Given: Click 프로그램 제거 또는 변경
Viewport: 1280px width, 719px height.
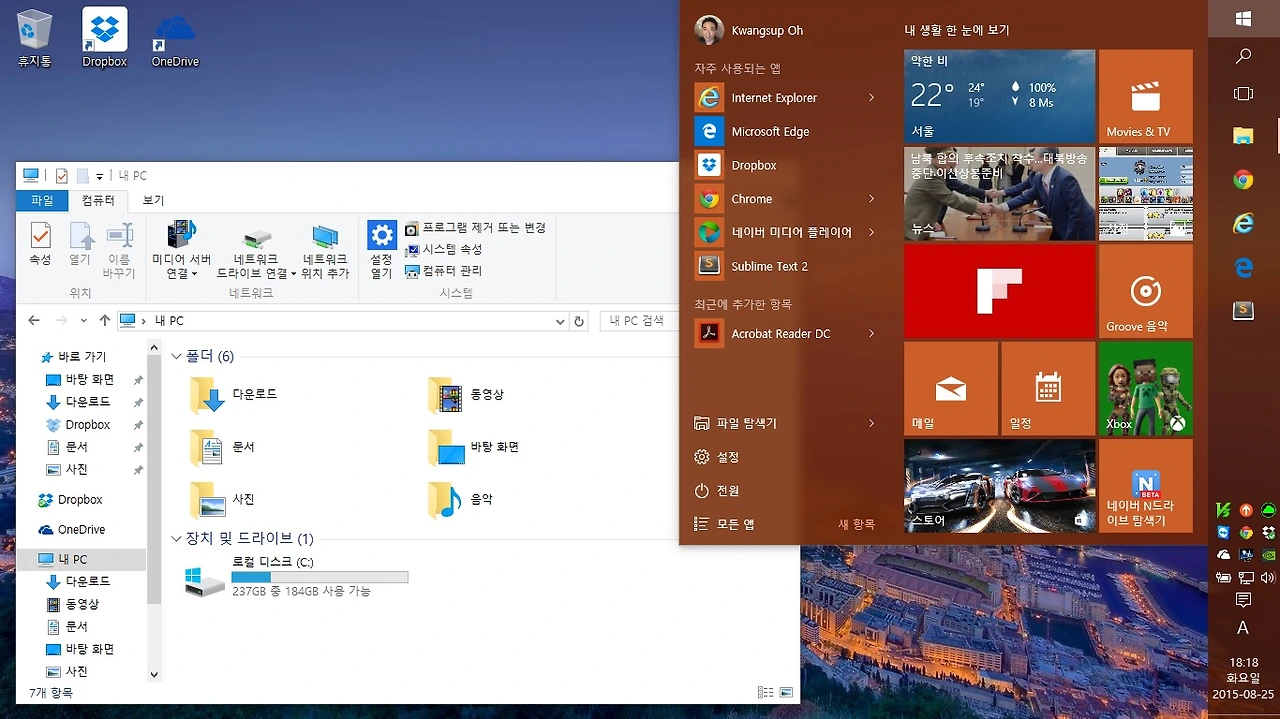Looking at the screenshot, I should coord(475,228).
